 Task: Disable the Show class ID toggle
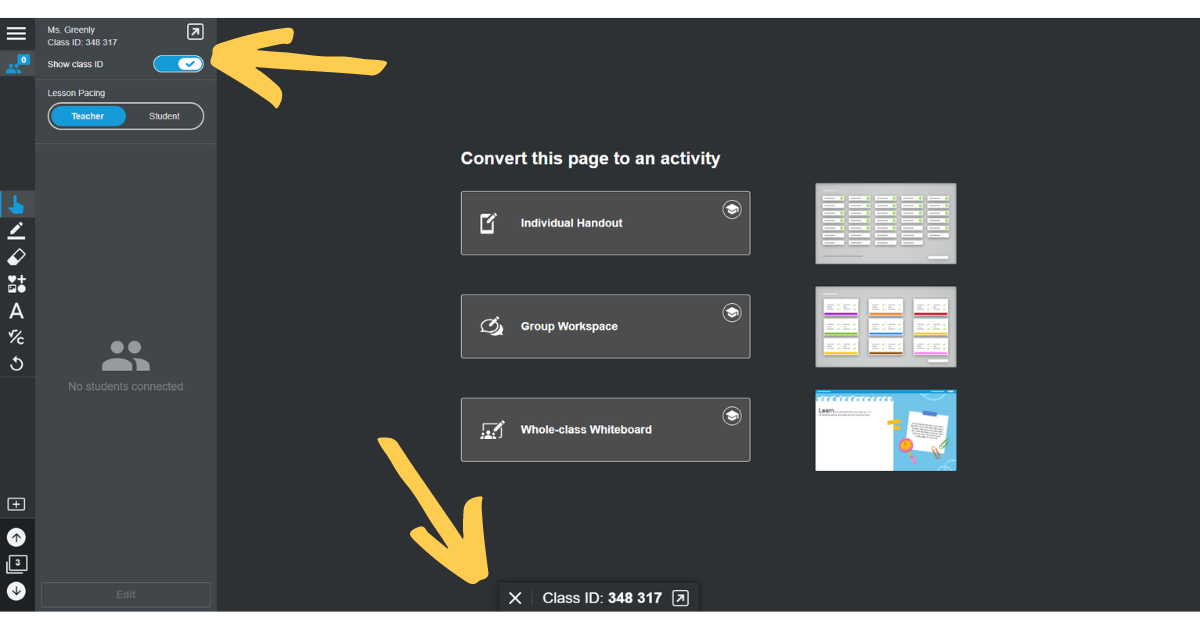(x=178, y=63)
